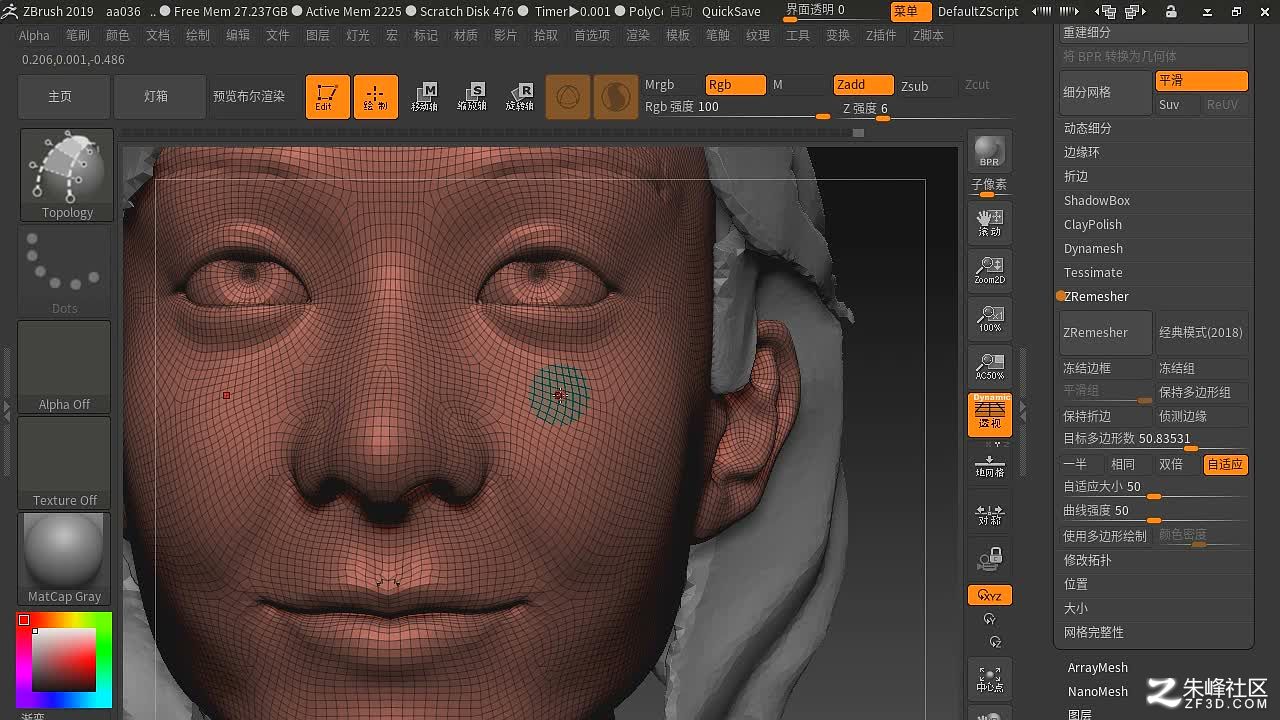Viewport: 1280px width, 720px height.
Task: Select Z-axis rotation icon
Action: [994, 642]
